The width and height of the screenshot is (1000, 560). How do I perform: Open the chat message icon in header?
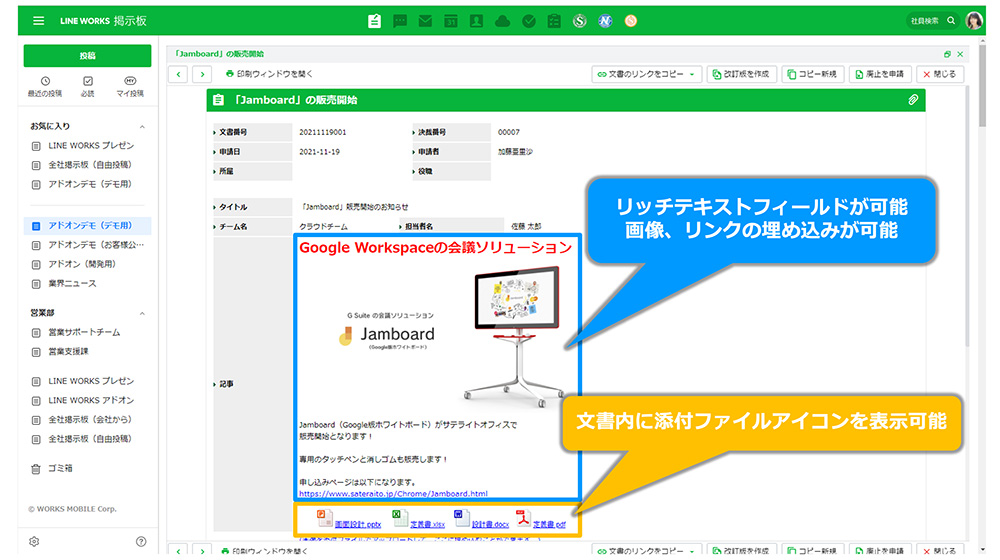tap(400, 21)
